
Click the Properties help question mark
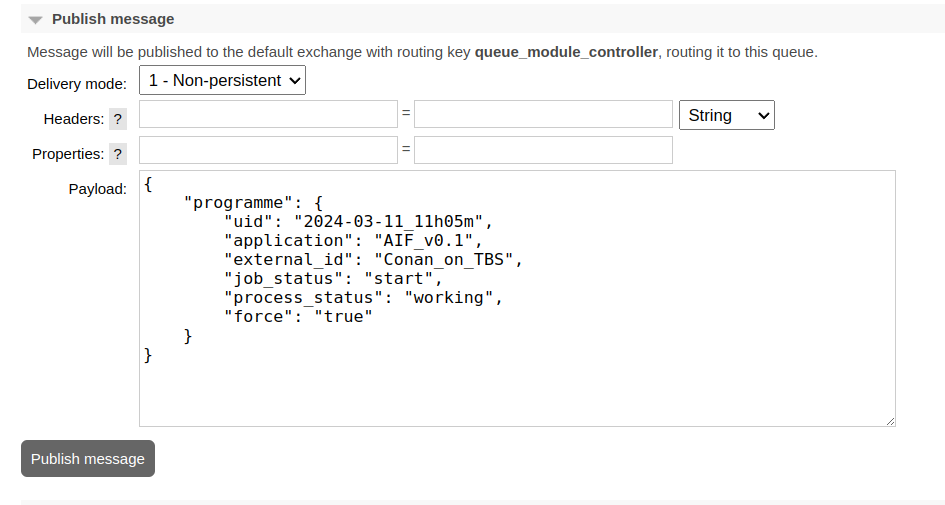tap(118, 154)
